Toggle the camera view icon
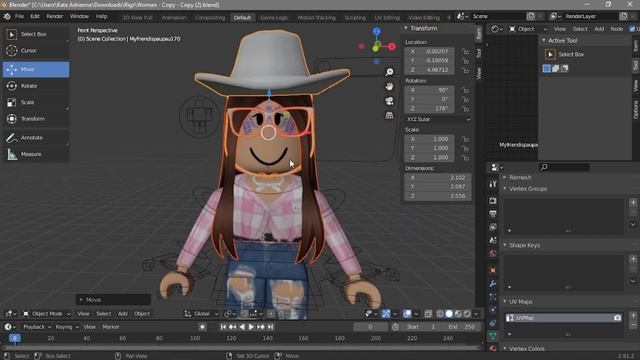This screenshot has height=360, width=640. click(389, 101)
